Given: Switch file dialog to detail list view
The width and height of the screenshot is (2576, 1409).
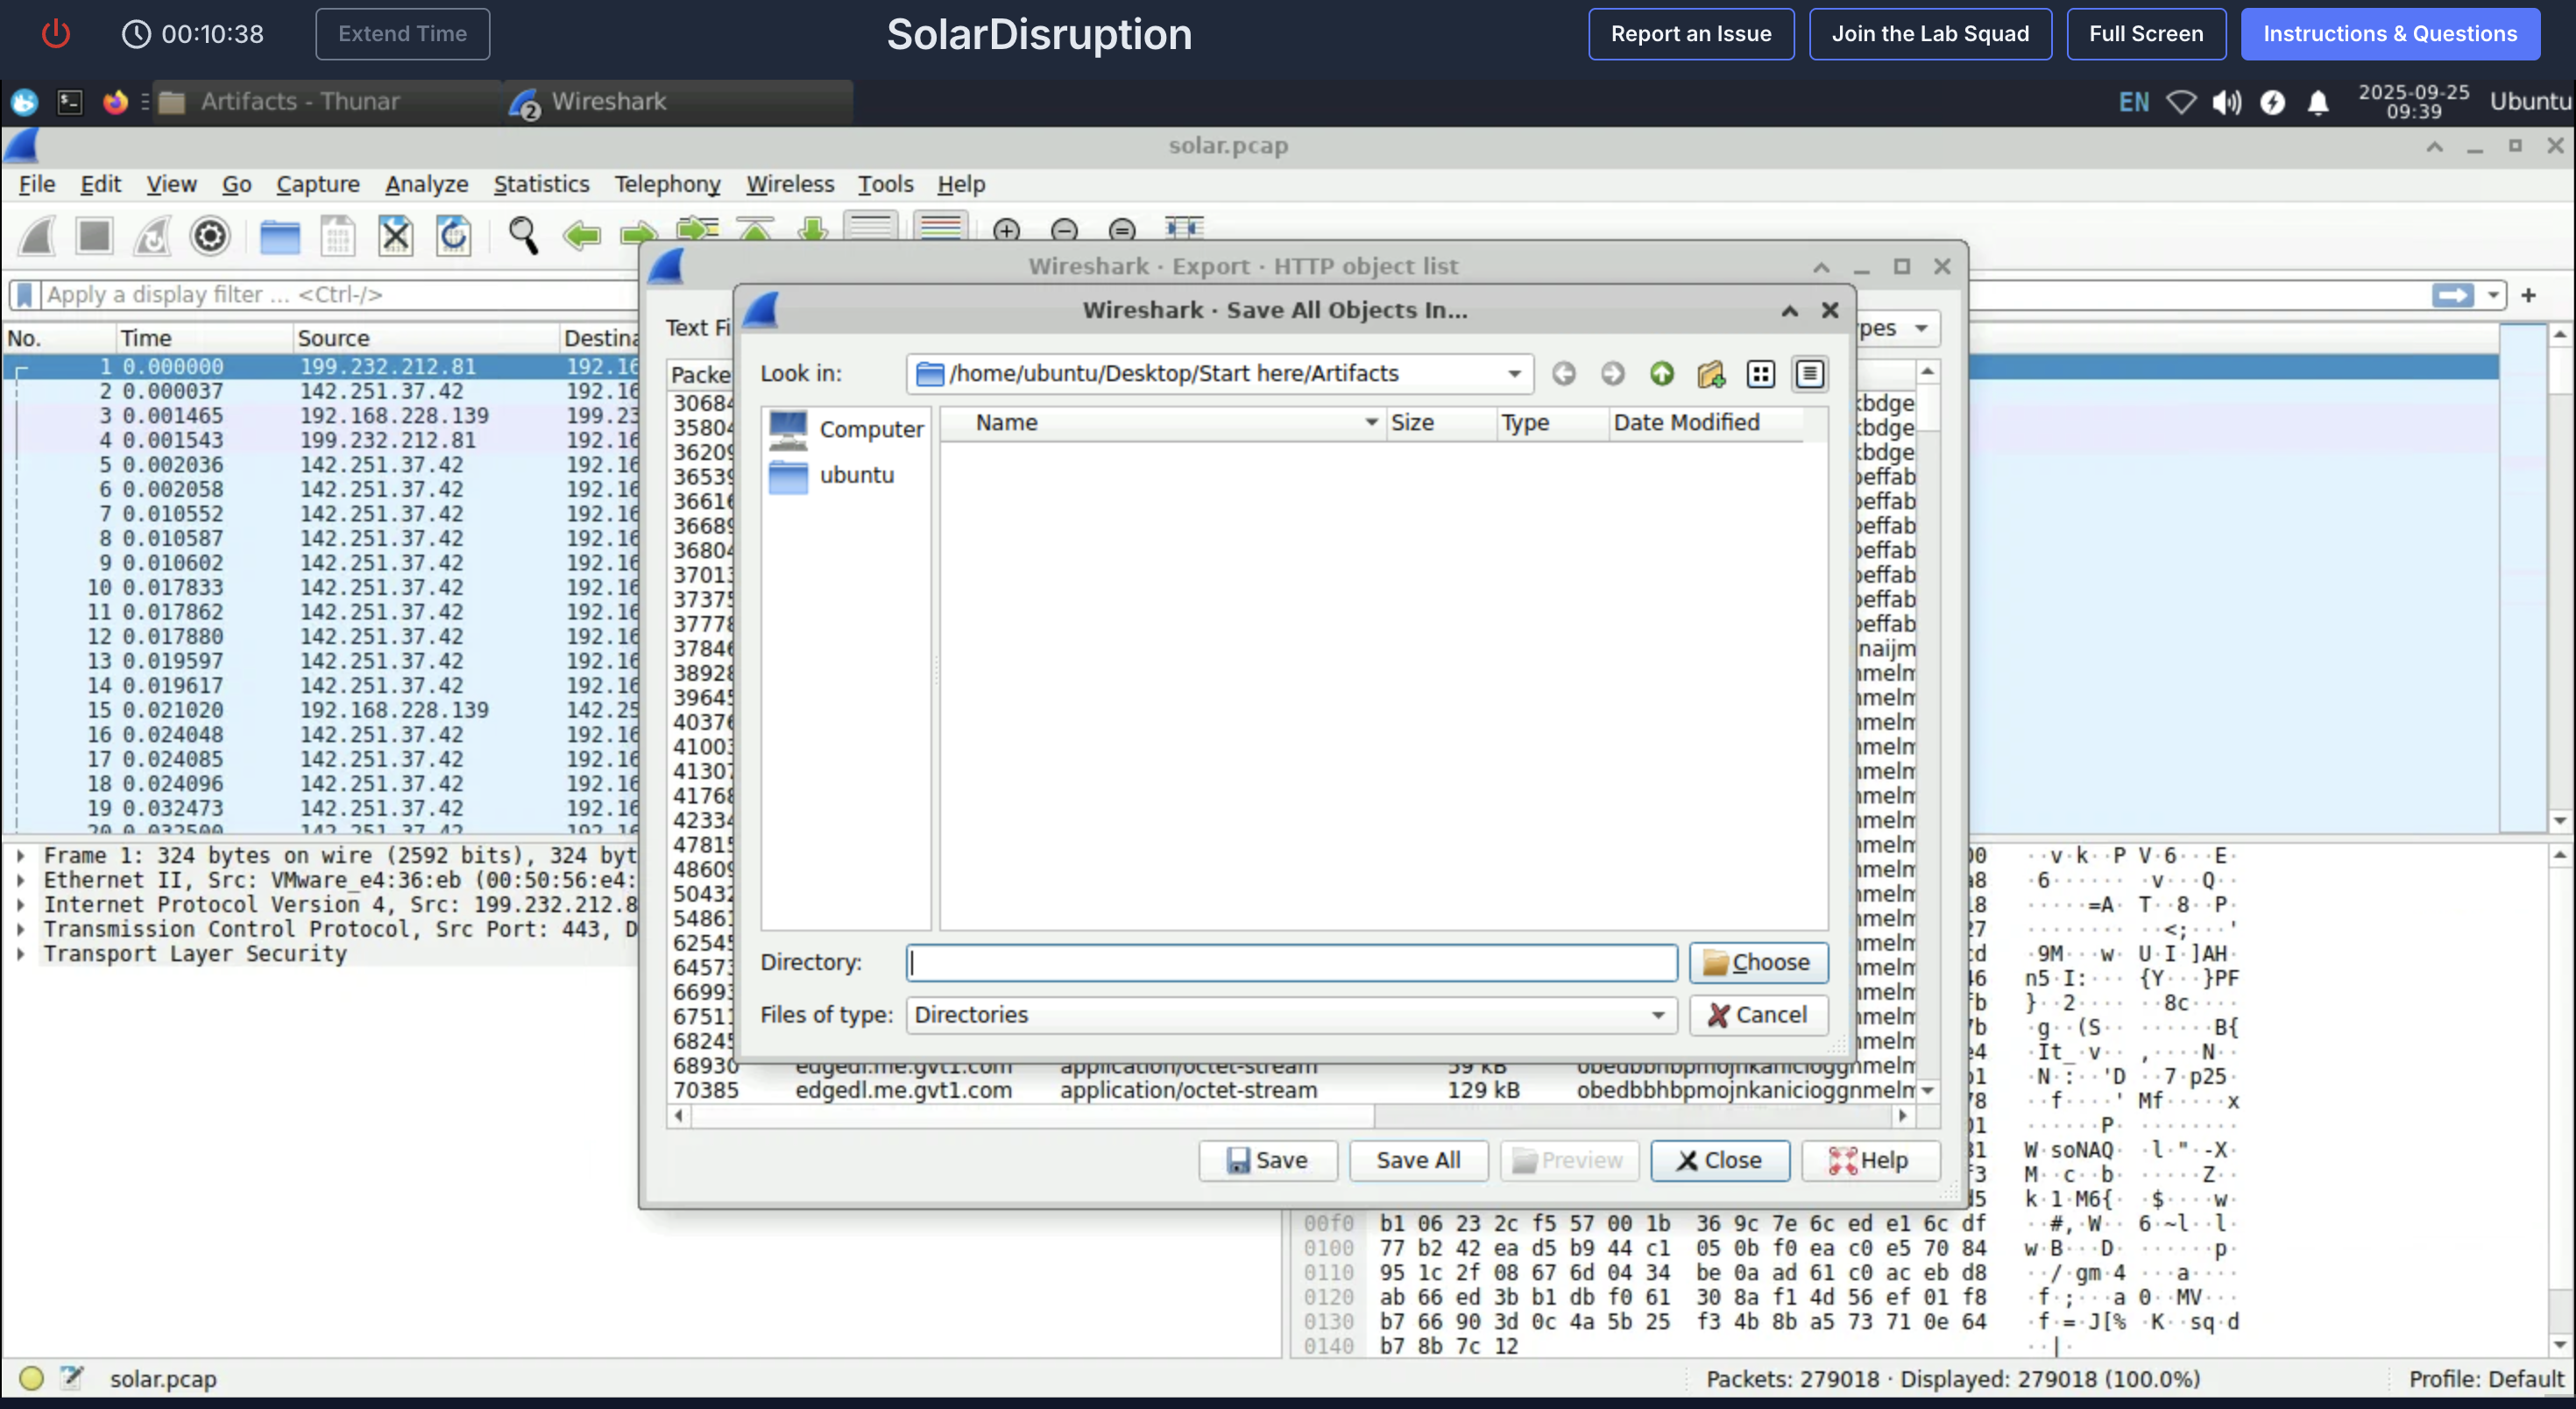Looking at the screenshot, I should pyautogui.click(x=1809, y=374).
